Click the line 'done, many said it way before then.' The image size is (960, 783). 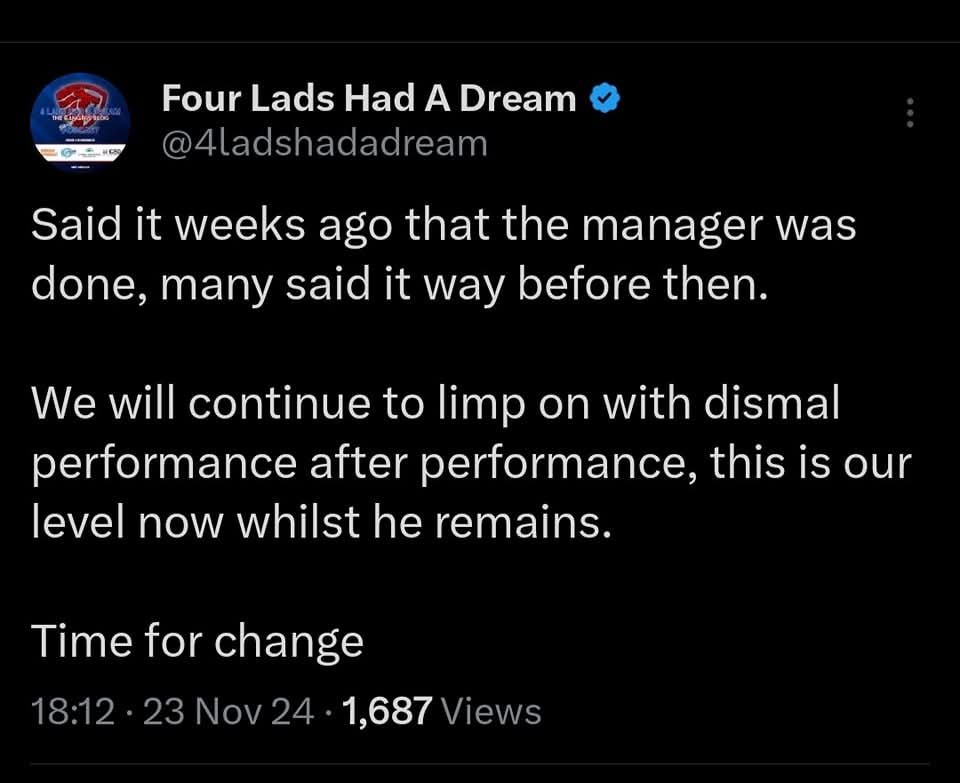click(x=399, y=287)
